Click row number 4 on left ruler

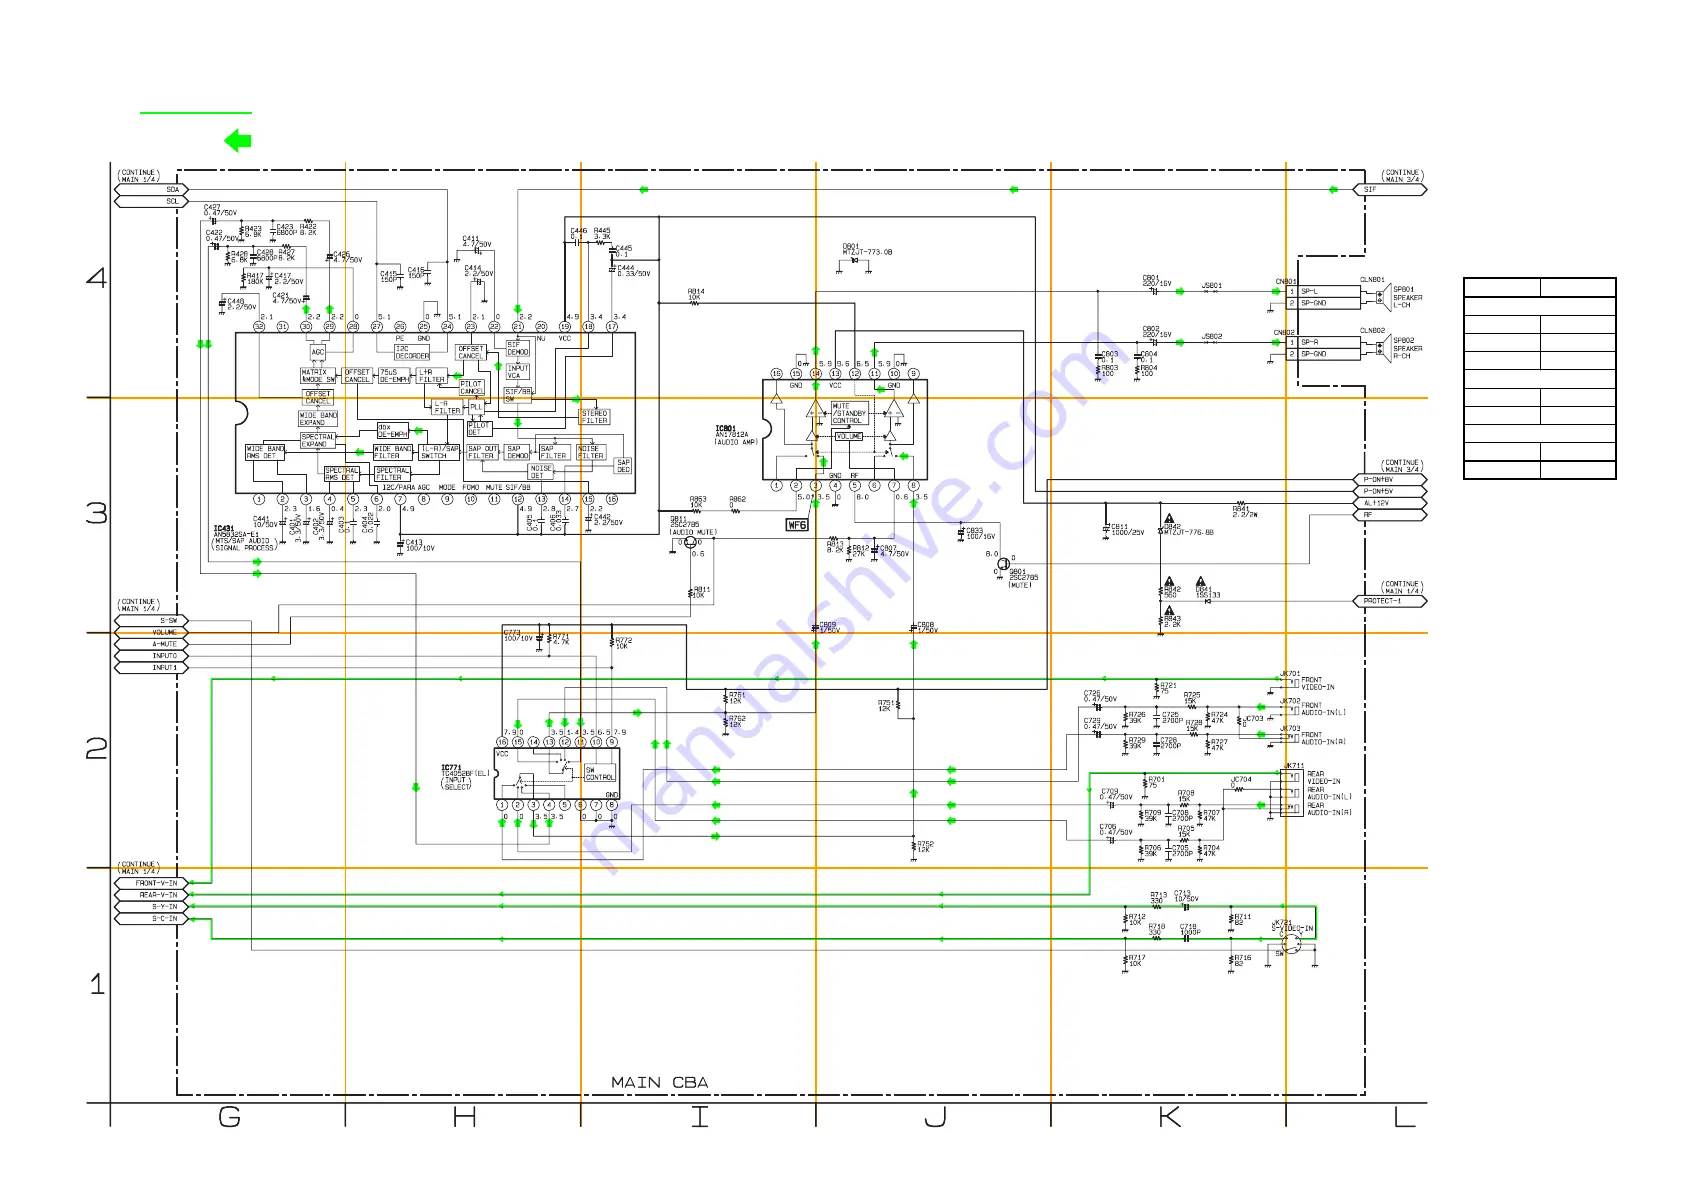point(96,277)
